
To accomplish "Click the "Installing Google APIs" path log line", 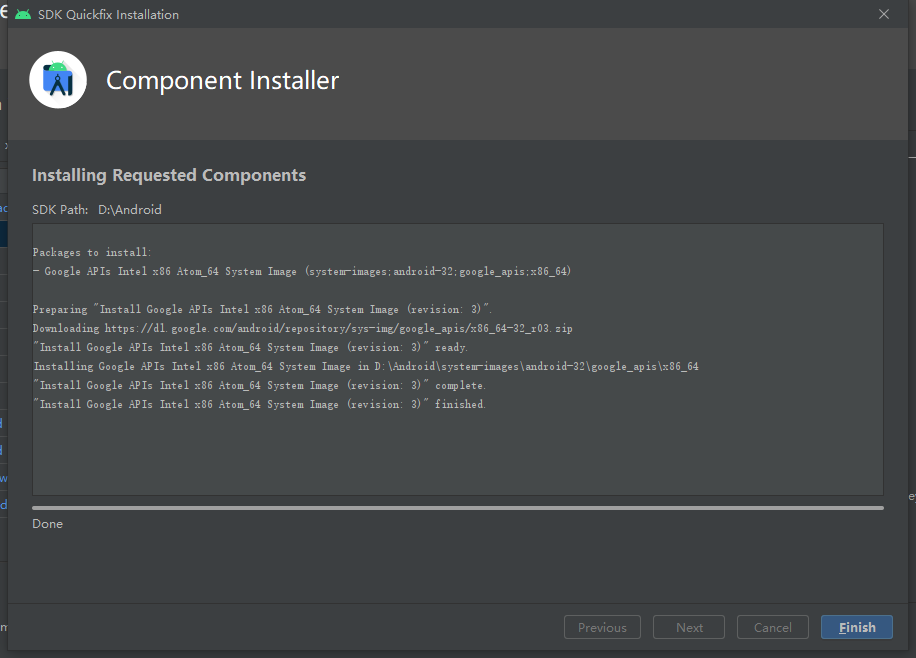I will pos(365,366).
